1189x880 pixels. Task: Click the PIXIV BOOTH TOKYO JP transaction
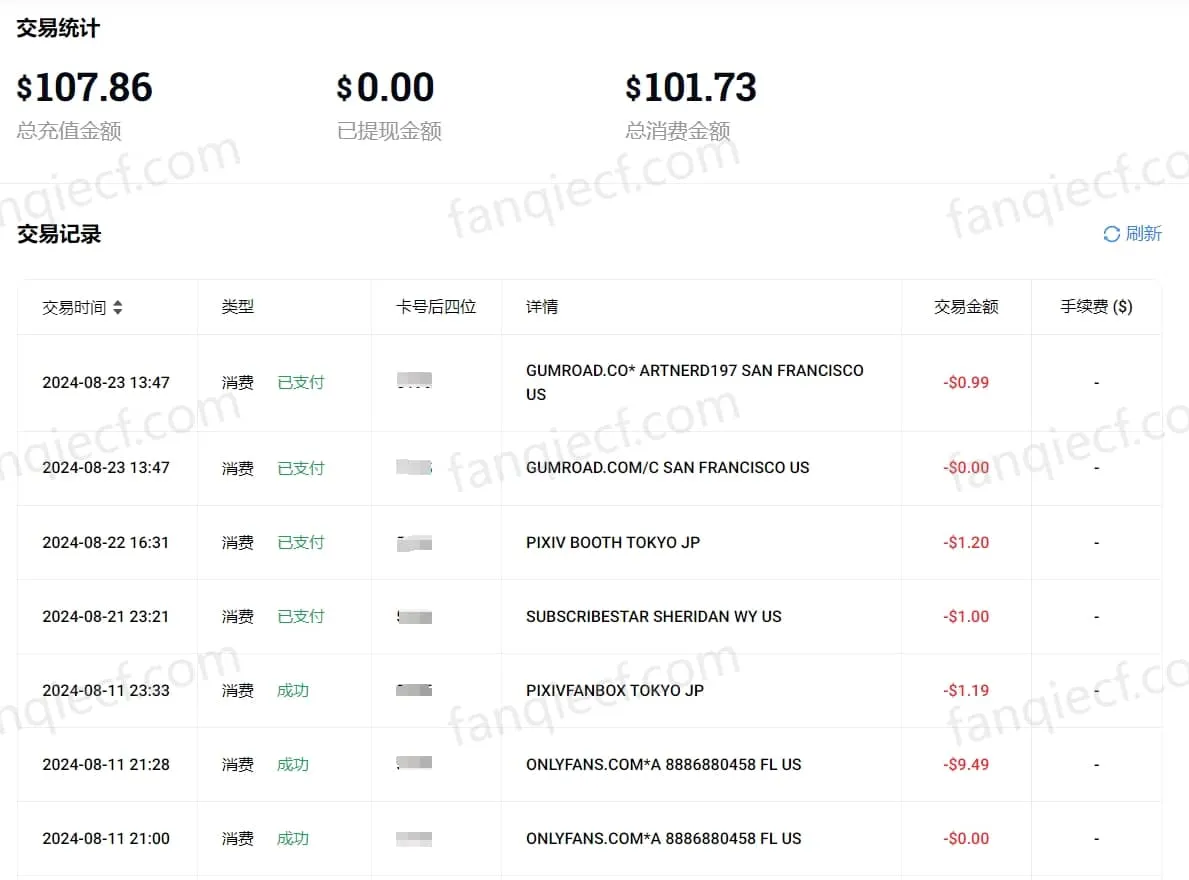point(613,543)
